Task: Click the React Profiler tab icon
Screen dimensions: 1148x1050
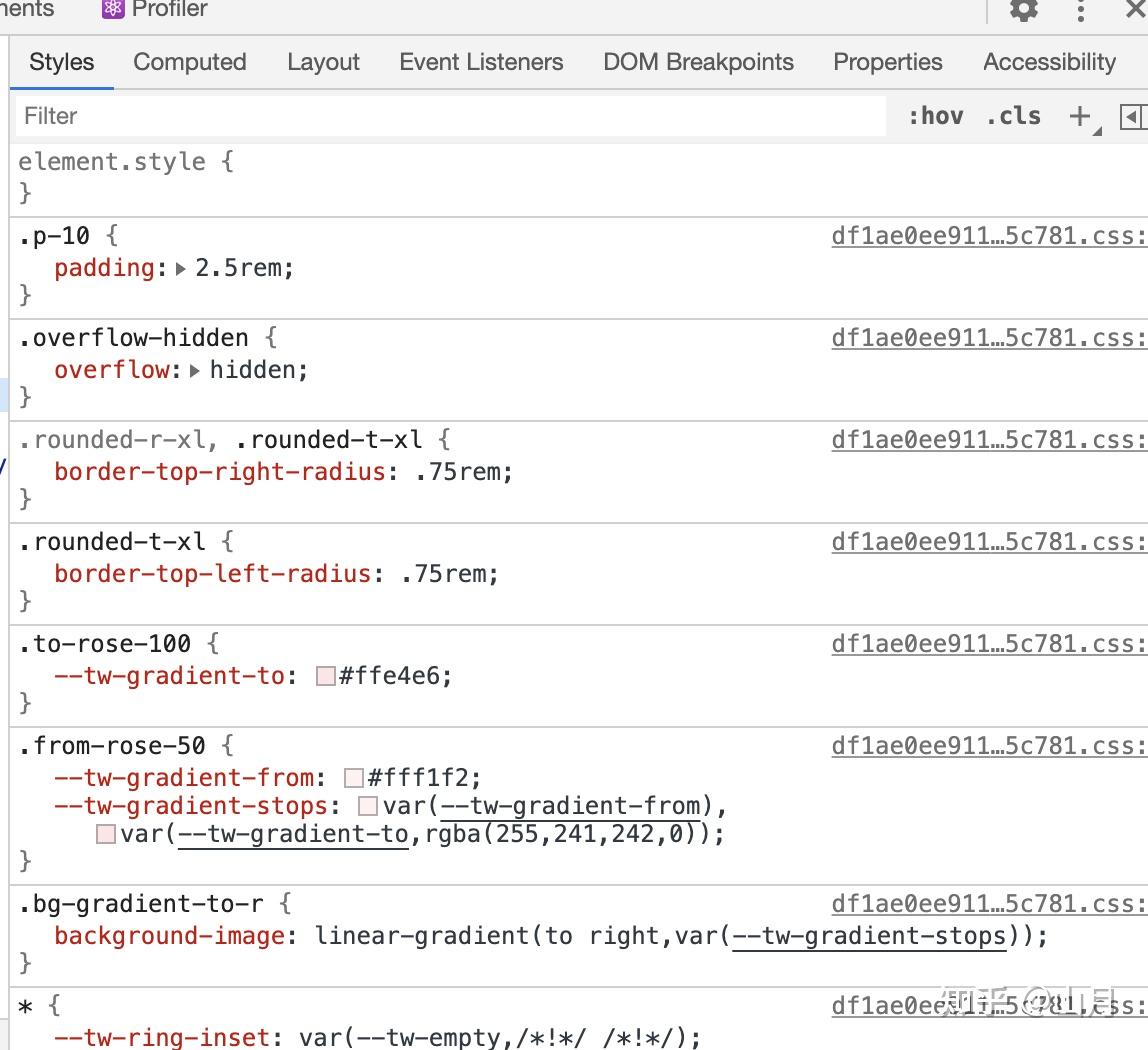Action: pos(113,9)
